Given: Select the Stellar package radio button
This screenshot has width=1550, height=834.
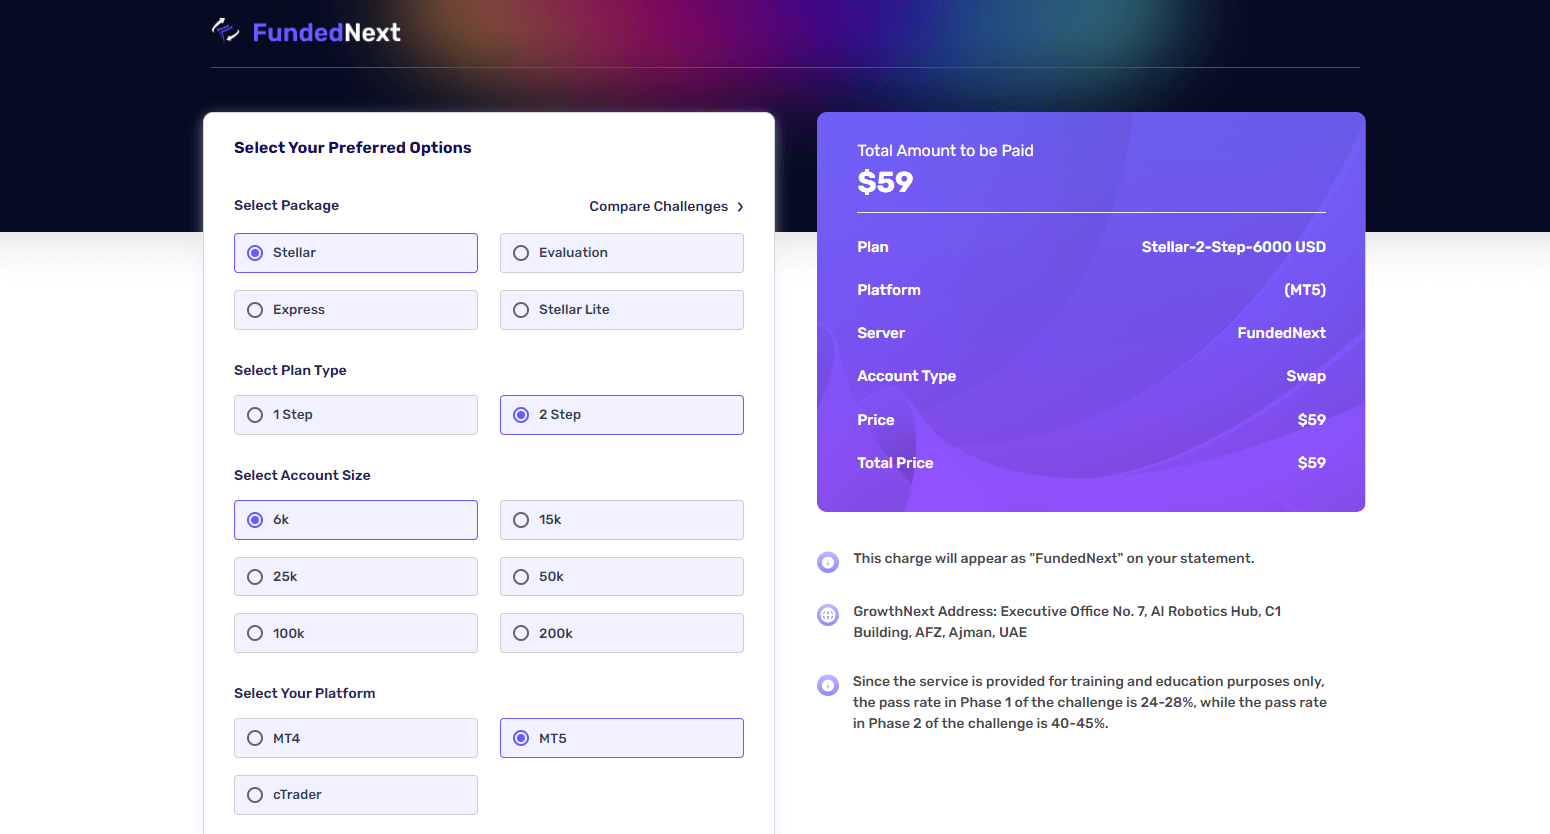Looking at the screenshot, I should (x=255, y=253).
